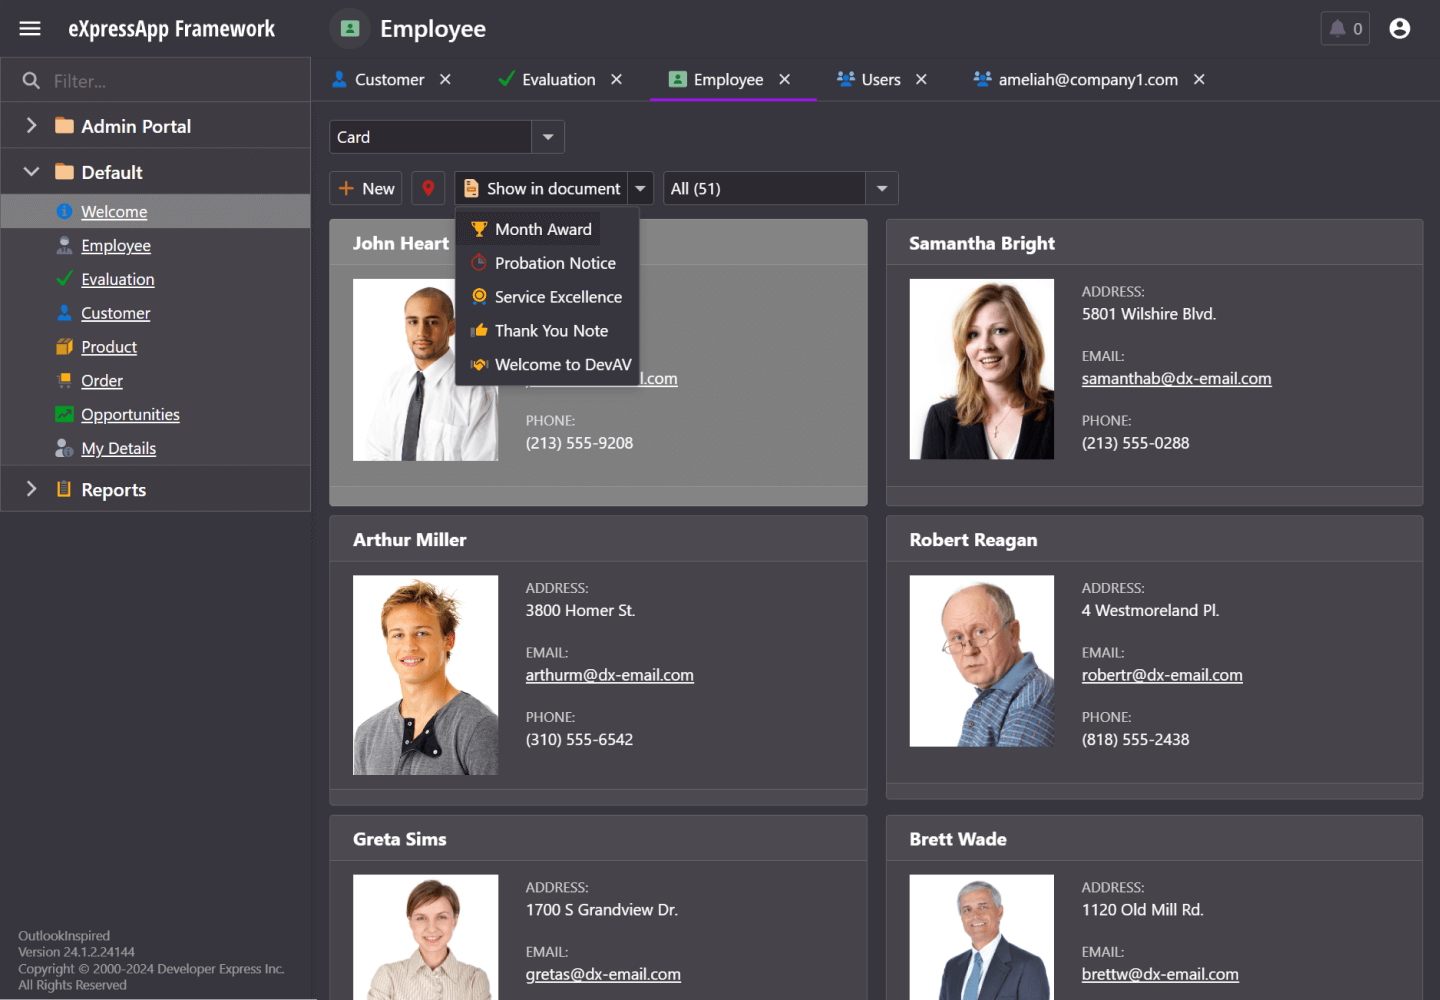Viewport: 1440px width, 1000px height.
Task: Expand the Reports section
Action: [x=31, y=489]
